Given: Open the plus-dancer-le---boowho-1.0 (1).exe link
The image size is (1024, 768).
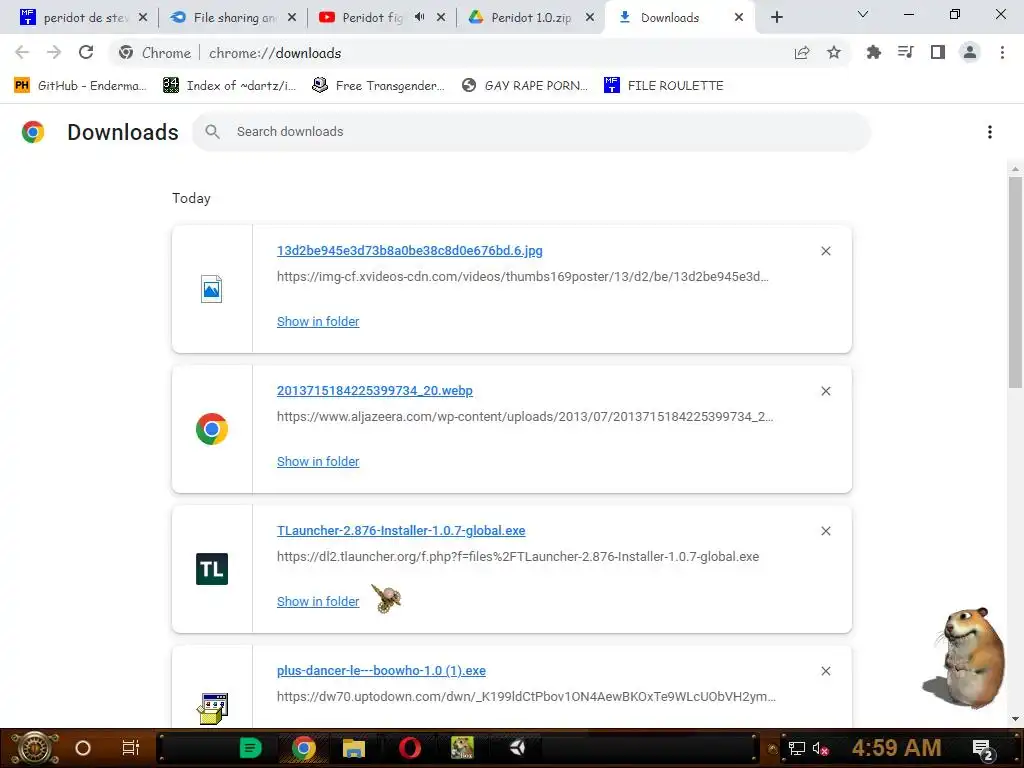Looking at the screenshot, I should [381, 671].
